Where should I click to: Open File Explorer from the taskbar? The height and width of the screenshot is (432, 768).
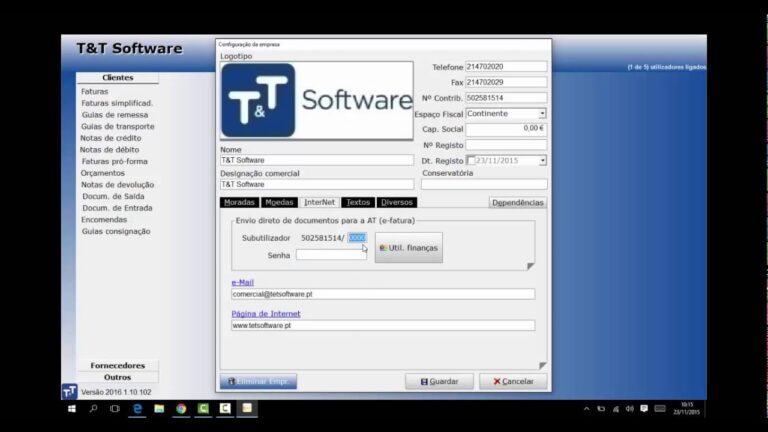pos(159,409)
